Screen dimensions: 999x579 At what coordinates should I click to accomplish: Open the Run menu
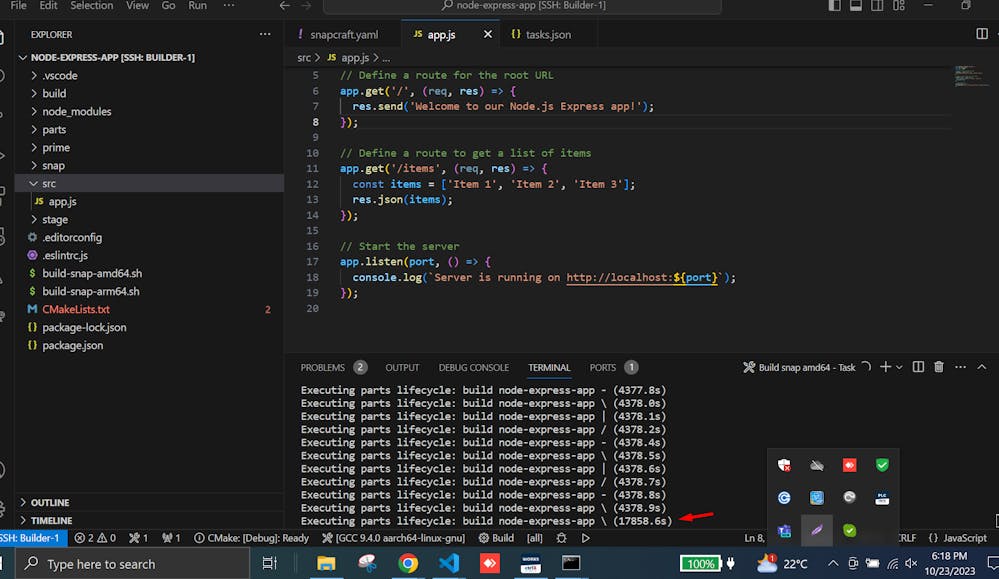pyautogui.click(x=197, y=6)
